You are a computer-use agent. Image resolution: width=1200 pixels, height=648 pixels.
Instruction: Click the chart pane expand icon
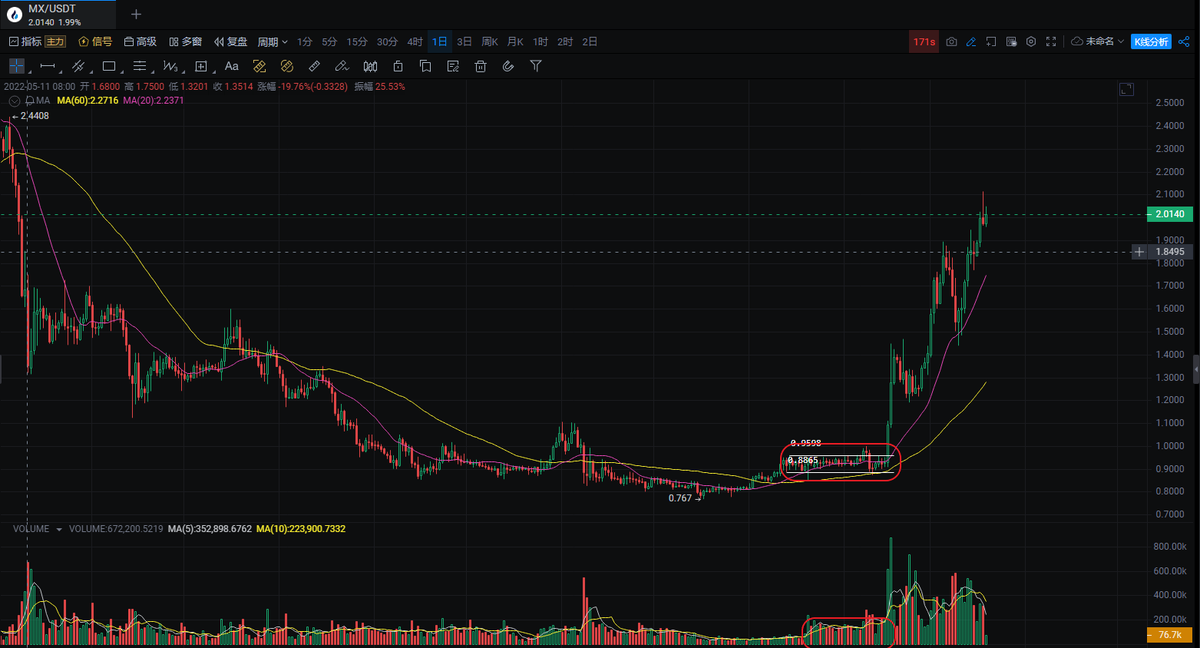pos(1127,89)
